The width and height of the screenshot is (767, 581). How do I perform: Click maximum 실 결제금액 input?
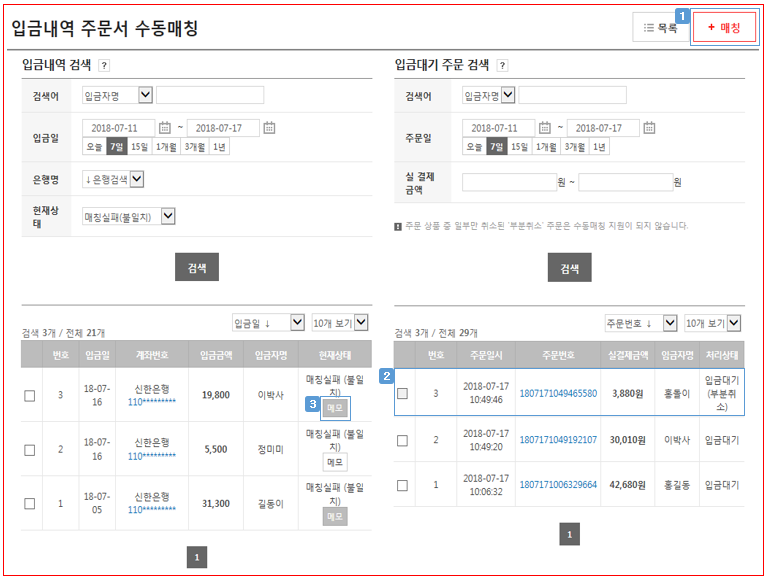[x=626, y=182]
